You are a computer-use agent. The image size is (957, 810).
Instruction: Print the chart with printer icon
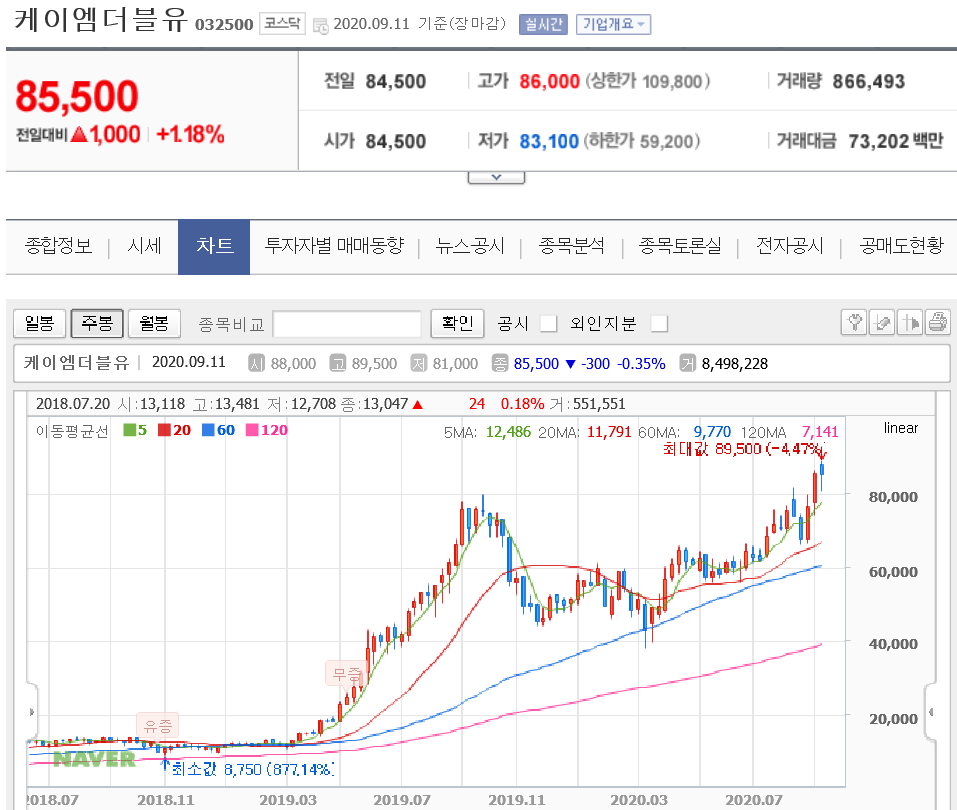937,322
